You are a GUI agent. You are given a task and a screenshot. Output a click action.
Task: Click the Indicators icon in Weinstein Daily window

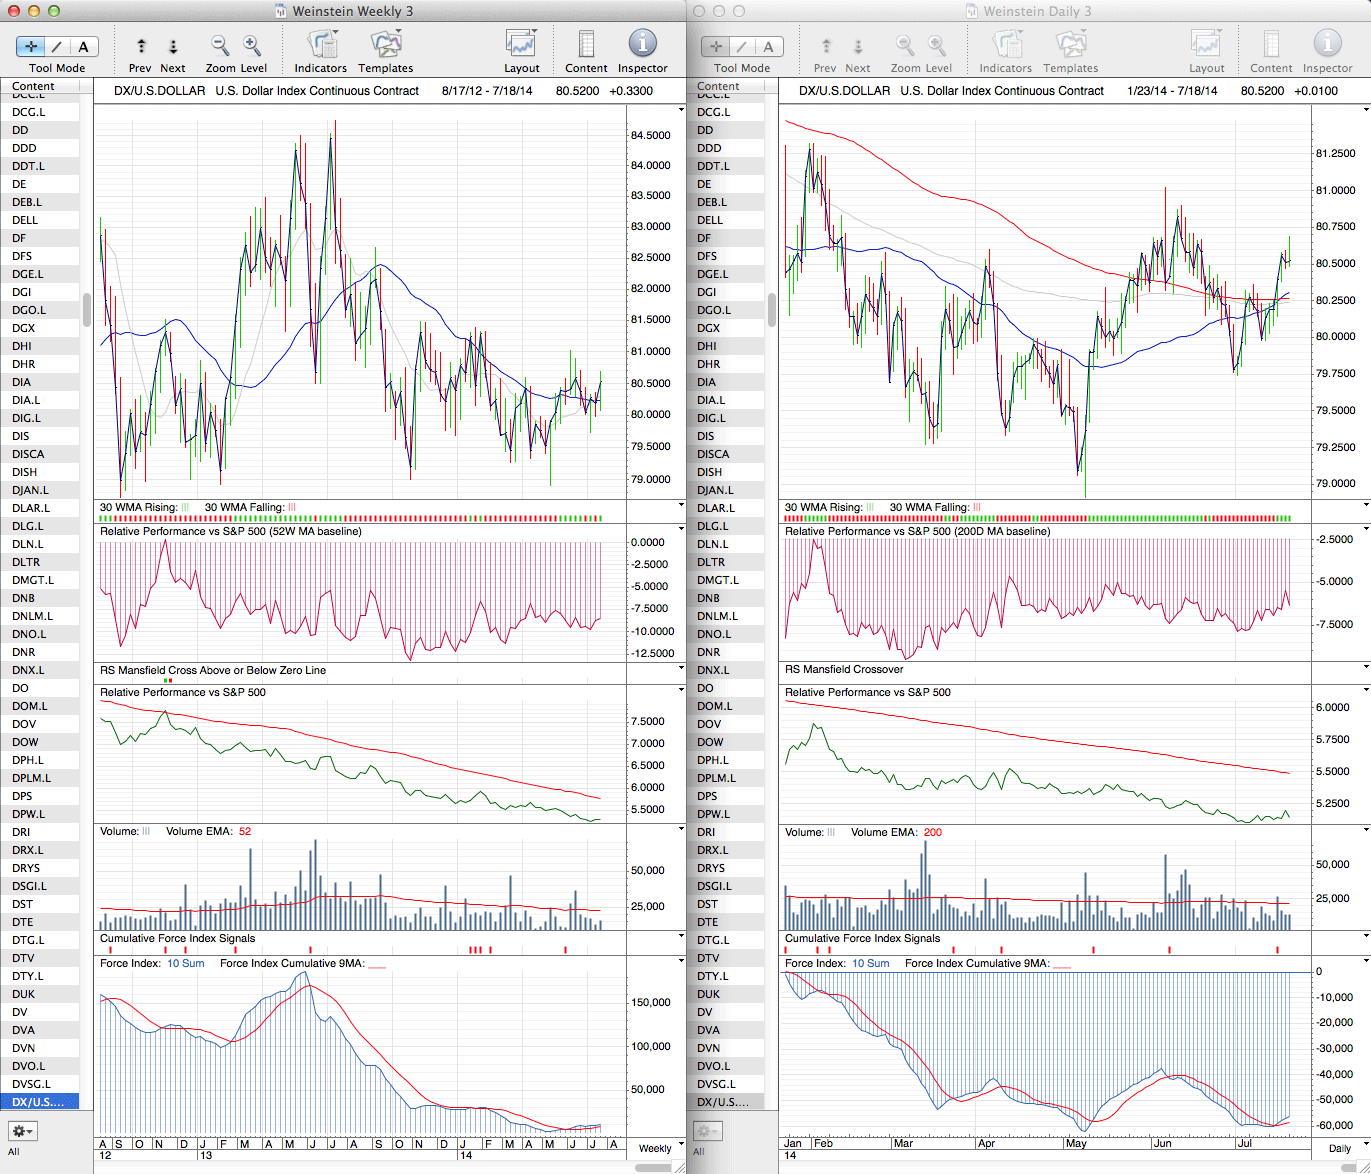(x=1005, y=46)
